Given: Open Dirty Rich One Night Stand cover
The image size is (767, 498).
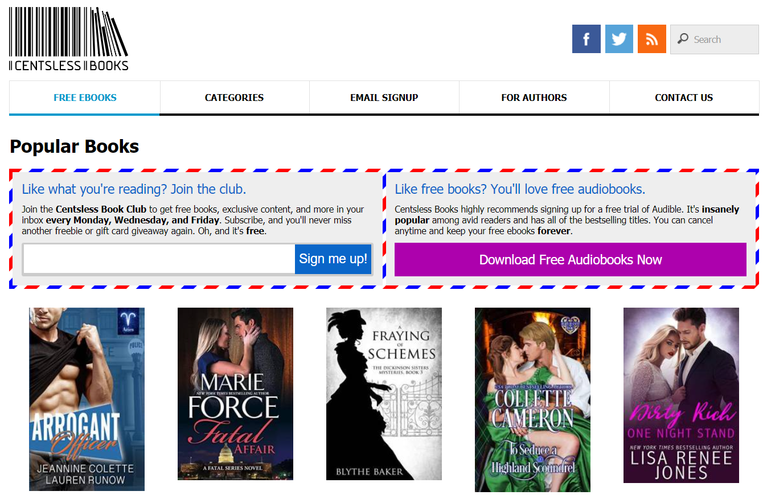Looking at the screenshot, I should tap(681, 395).
